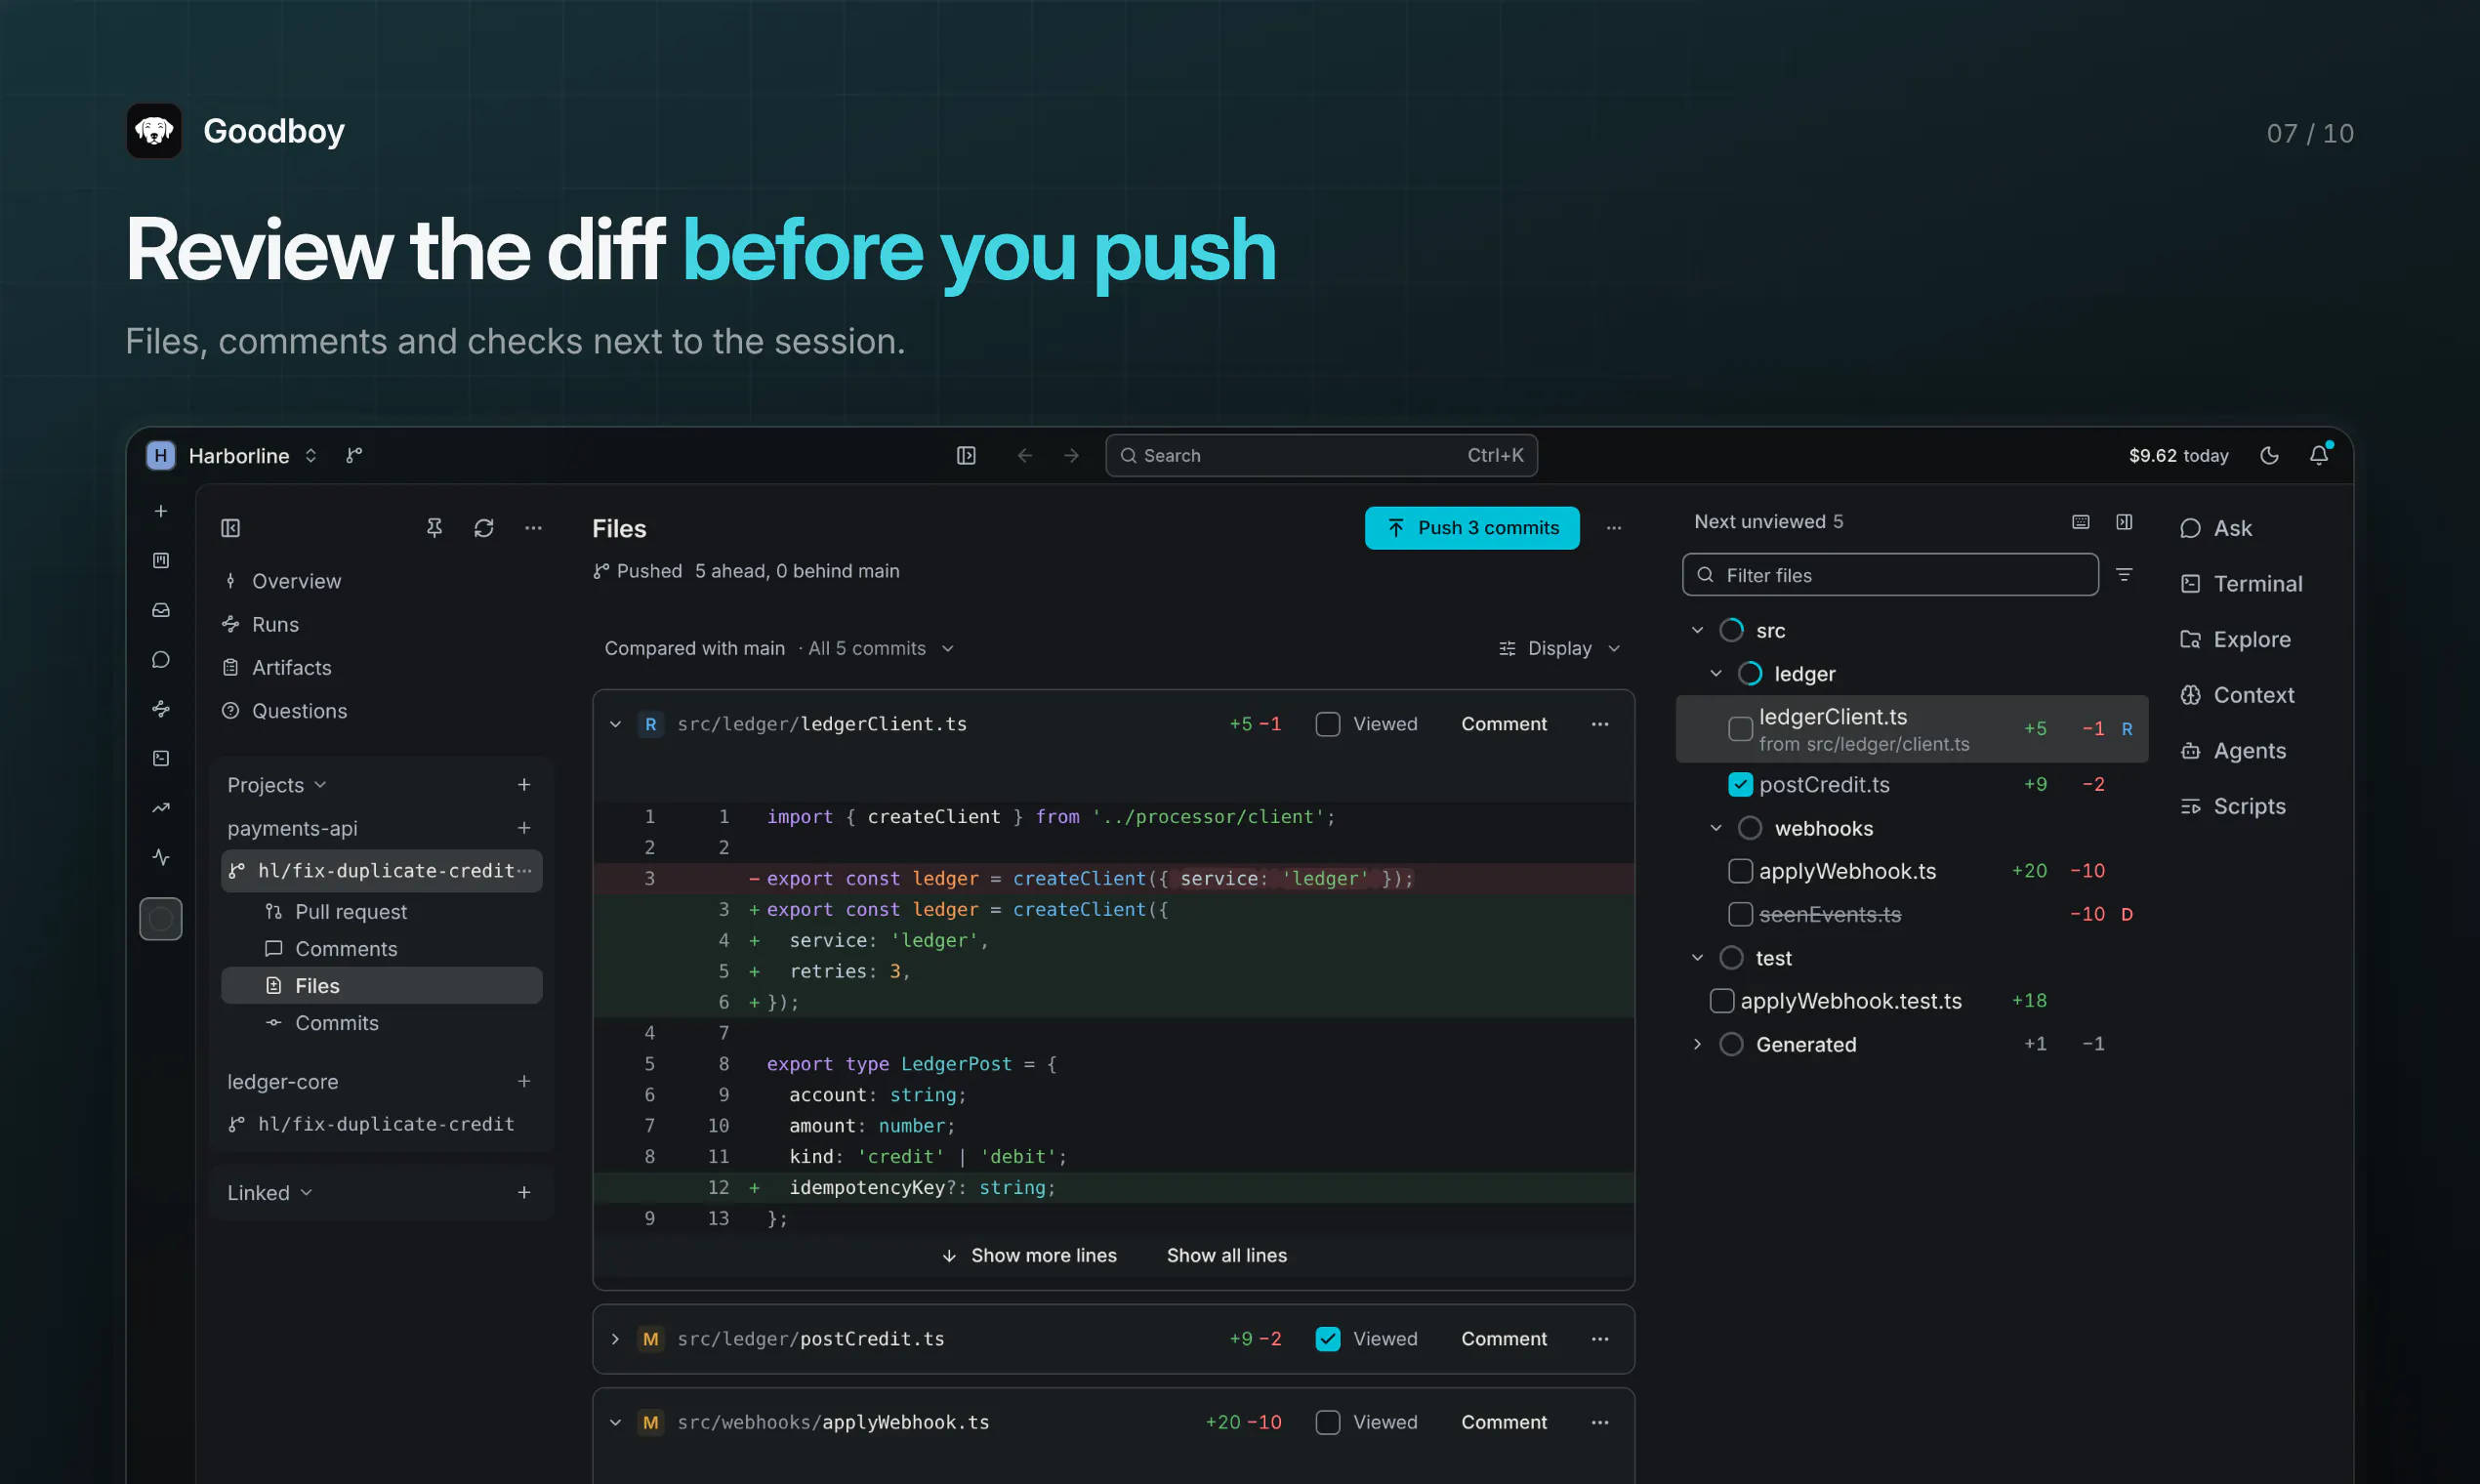This screenshot has height=1484, width=2480.
Task: Open more options for ledgerClient.ts diff
Action: pos(1599,723)
